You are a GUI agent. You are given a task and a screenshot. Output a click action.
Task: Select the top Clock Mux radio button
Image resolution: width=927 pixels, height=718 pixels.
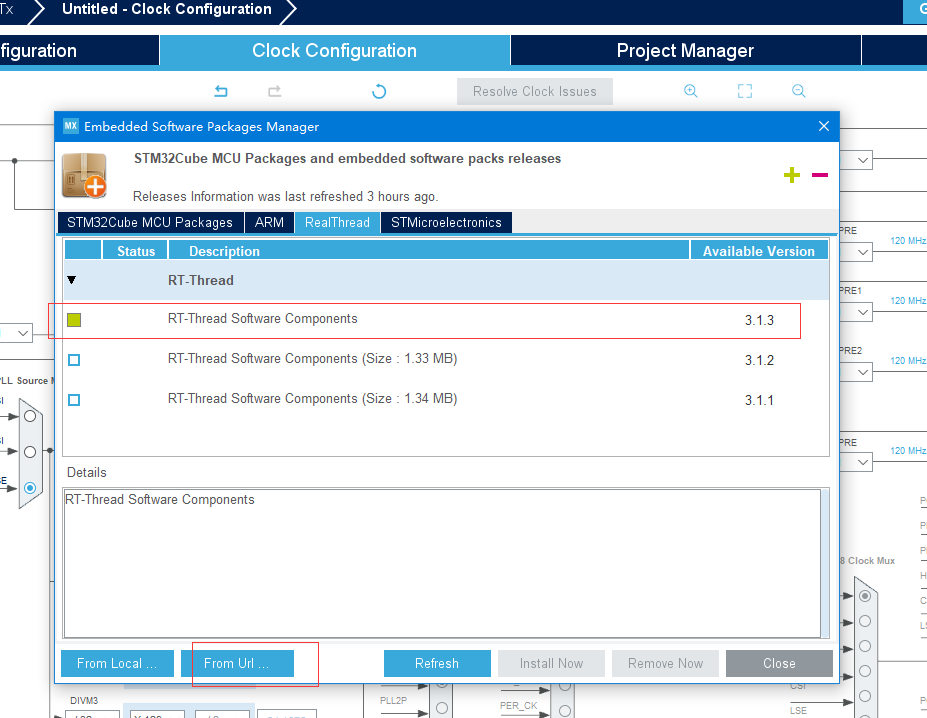(864, 596)
